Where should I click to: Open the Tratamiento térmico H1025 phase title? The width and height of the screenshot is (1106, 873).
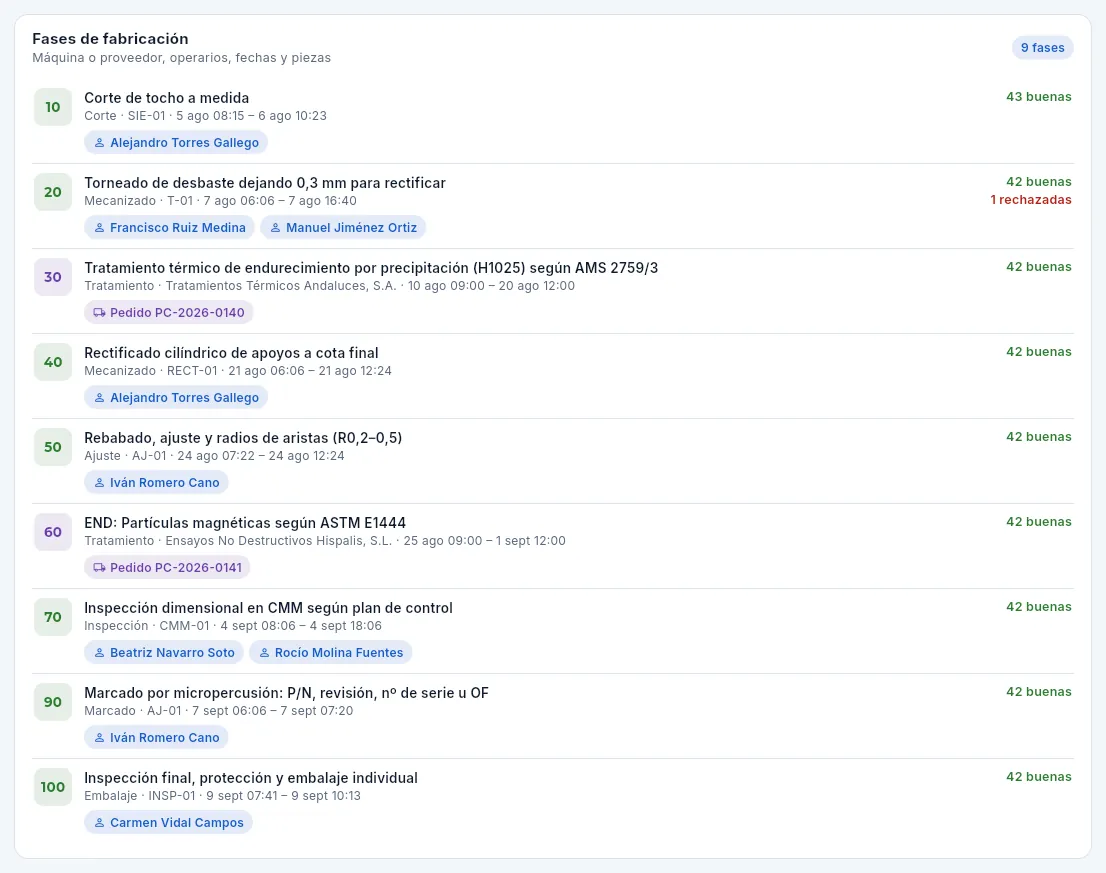(371, 268)
